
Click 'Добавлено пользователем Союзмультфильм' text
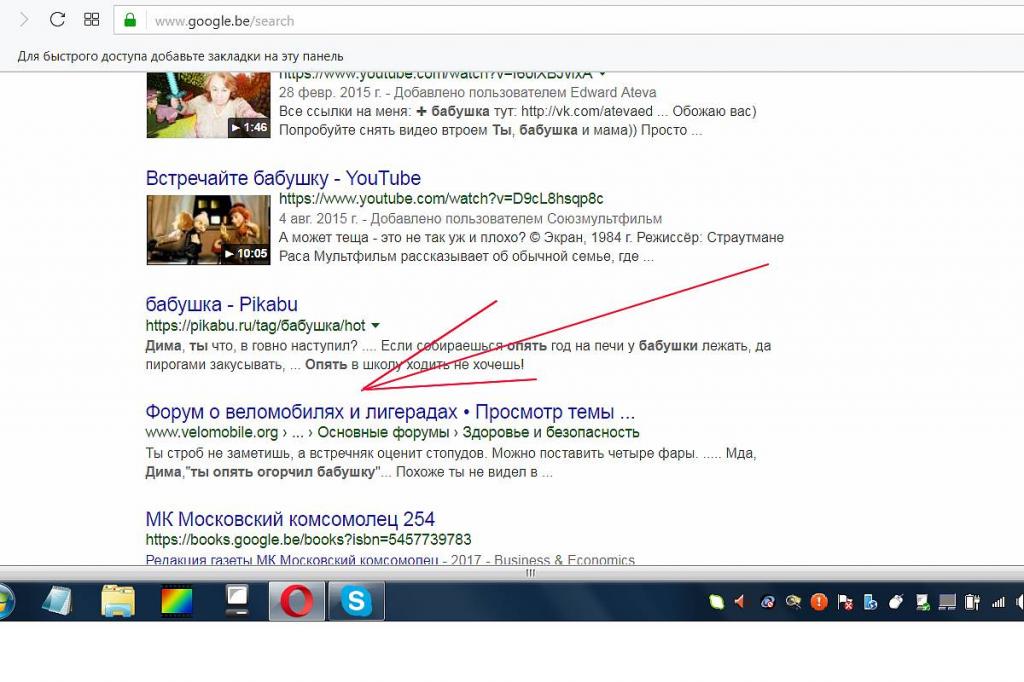click(516, 218)
